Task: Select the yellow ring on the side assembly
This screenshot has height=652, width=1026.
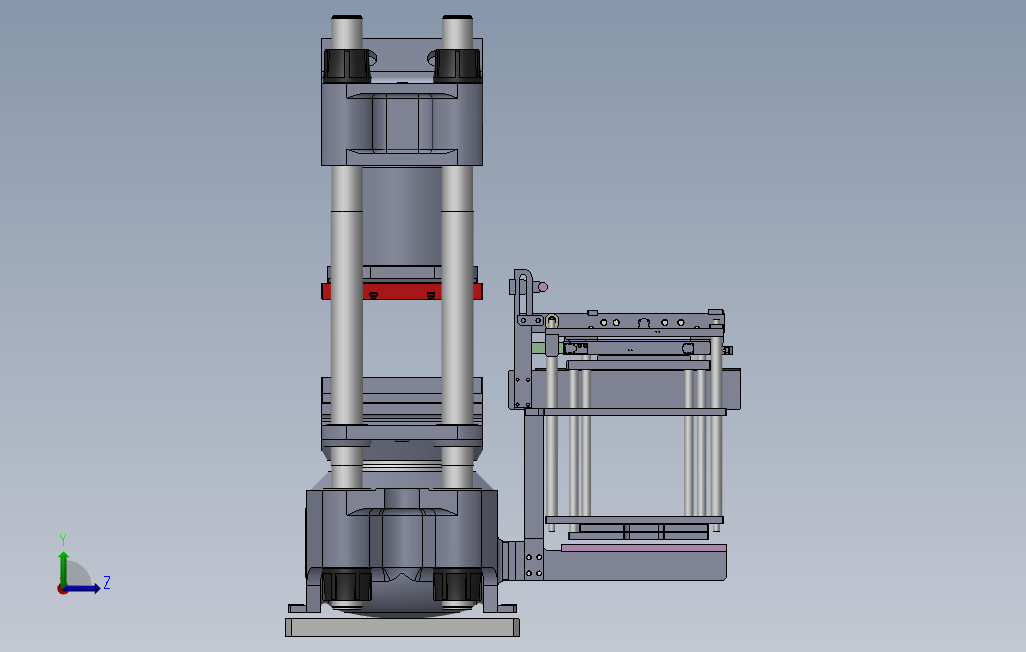Action: [x=552, y=321]
